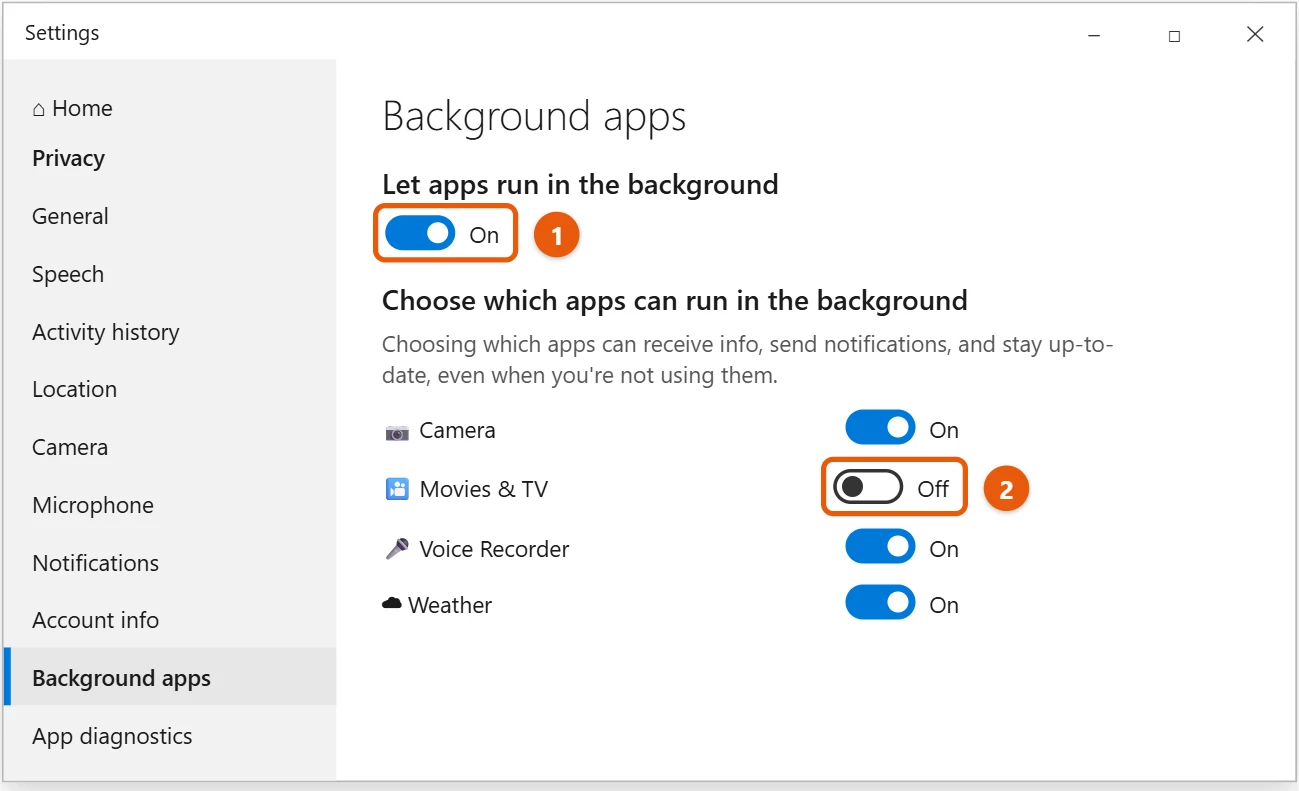The width and height of the screenshot is (1299, 791).
Task: Open Location privacy settings
Action: (170, 389)
